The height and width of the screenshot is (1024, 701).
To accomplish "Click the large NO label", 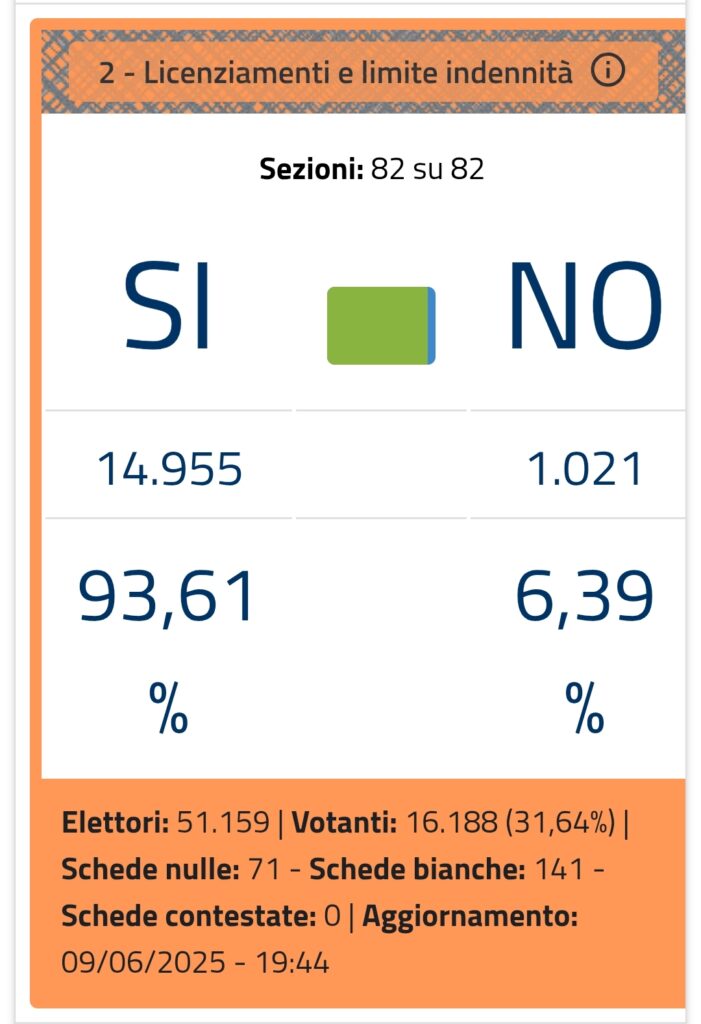I will click(x=585, y=306).
